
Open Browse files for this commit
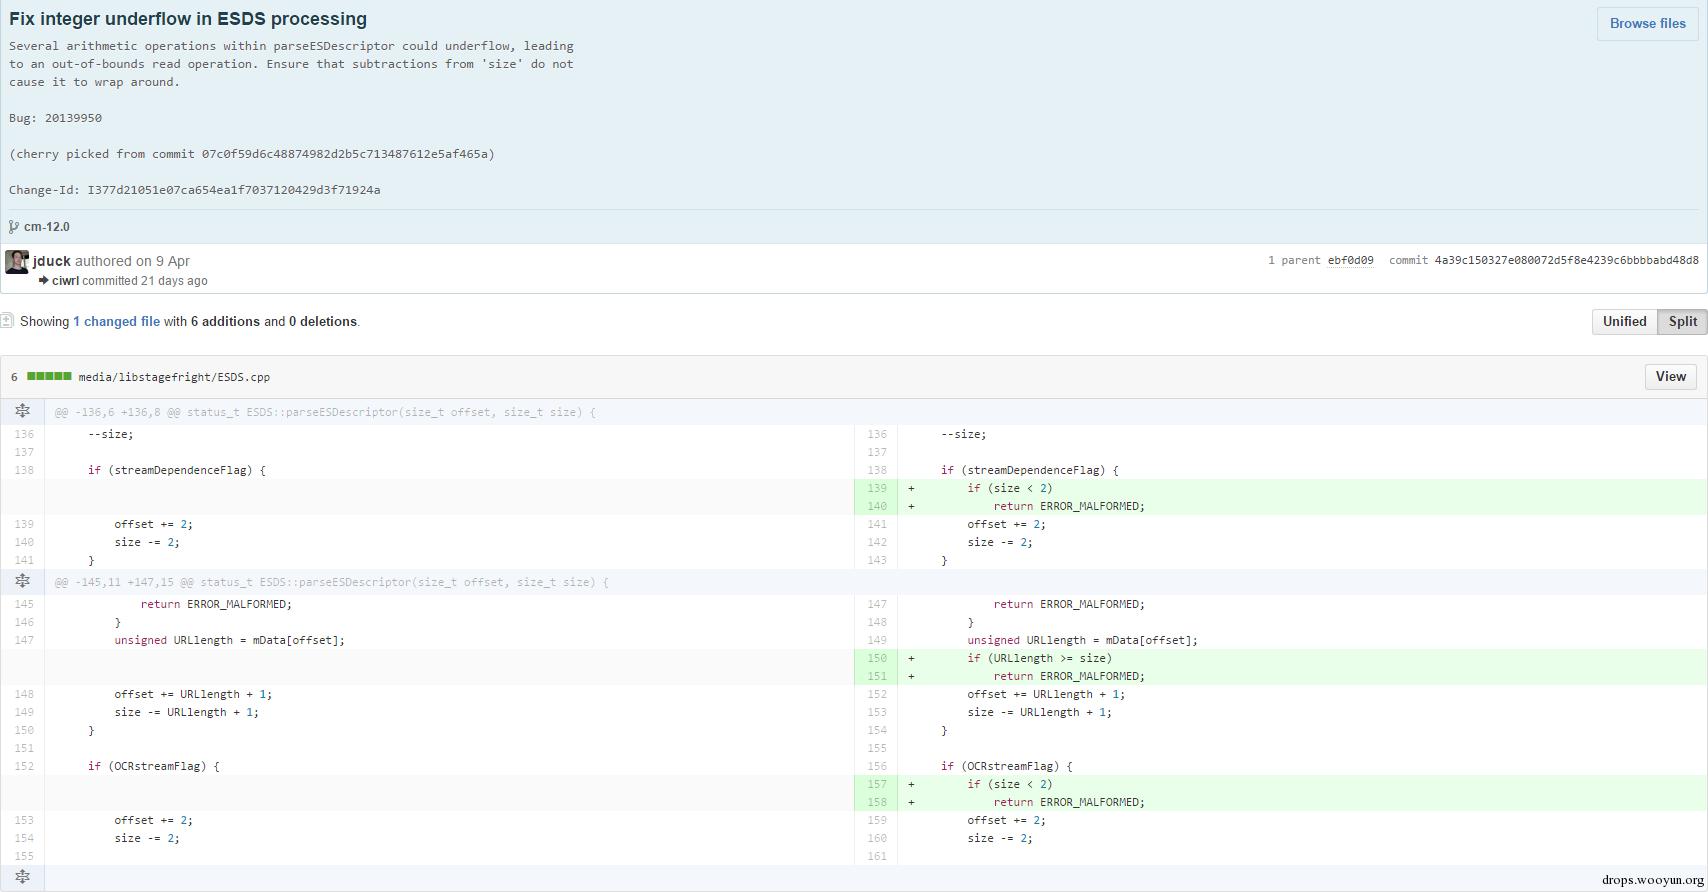tap(1647, 23)
